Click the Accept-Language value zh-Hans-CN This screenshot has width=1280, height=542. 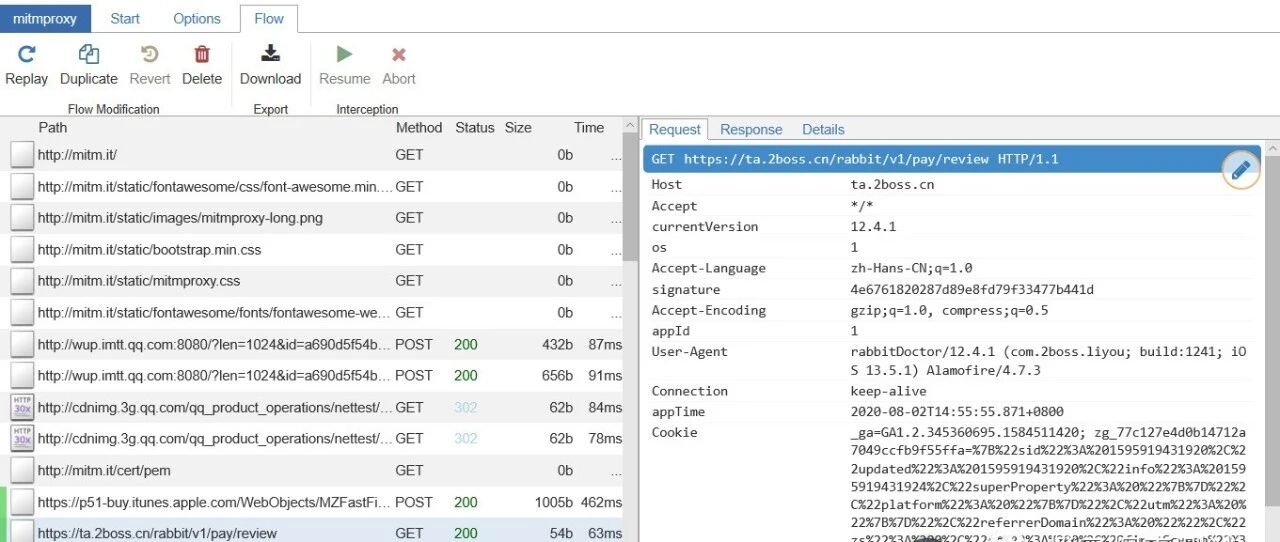point(911,269)
